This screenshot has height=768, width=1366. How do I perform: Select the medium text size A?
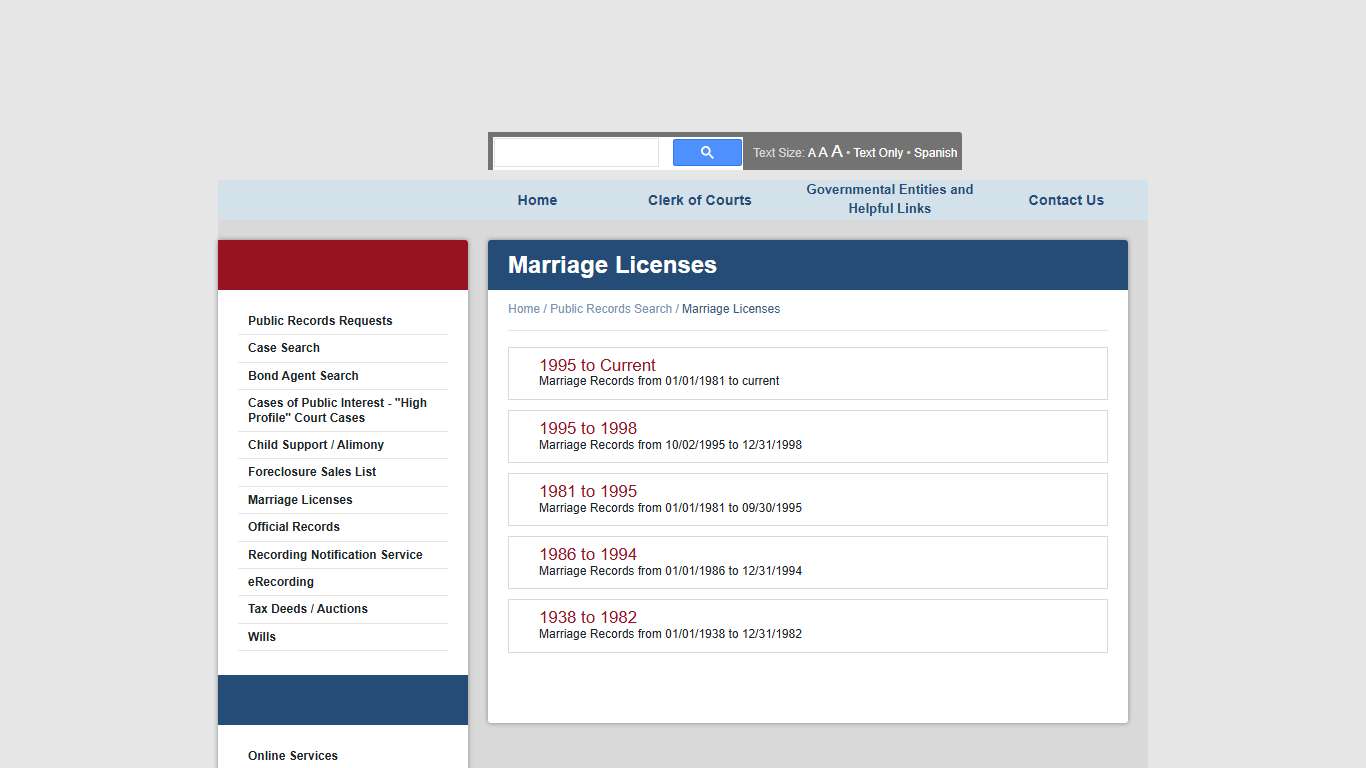point(823,151)
